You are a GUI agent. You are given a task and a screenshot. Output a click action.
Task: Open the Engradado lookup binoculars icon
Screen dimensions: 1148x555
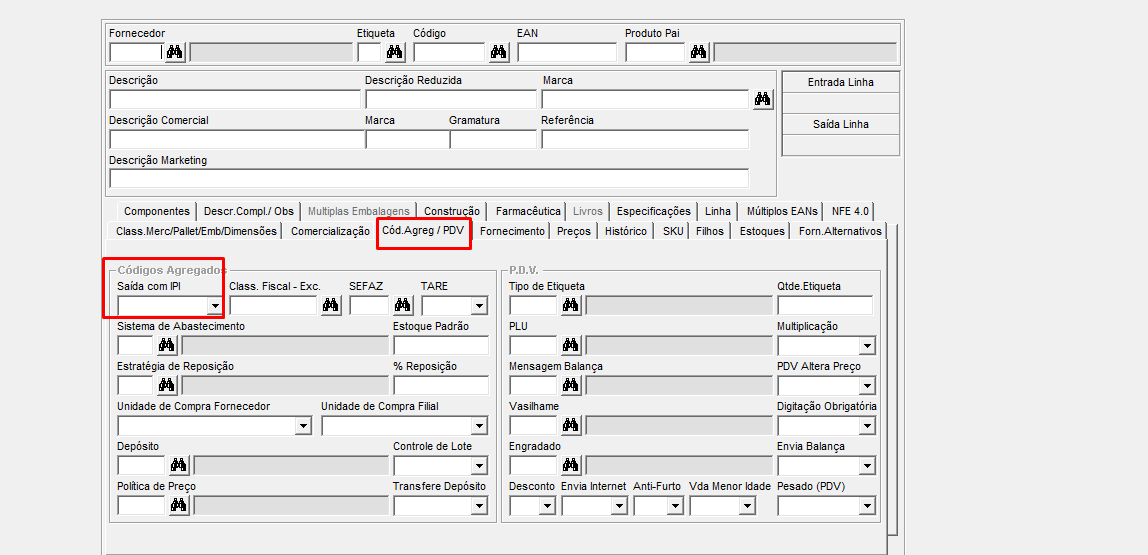pyautogui.click(x=571, y=465)
